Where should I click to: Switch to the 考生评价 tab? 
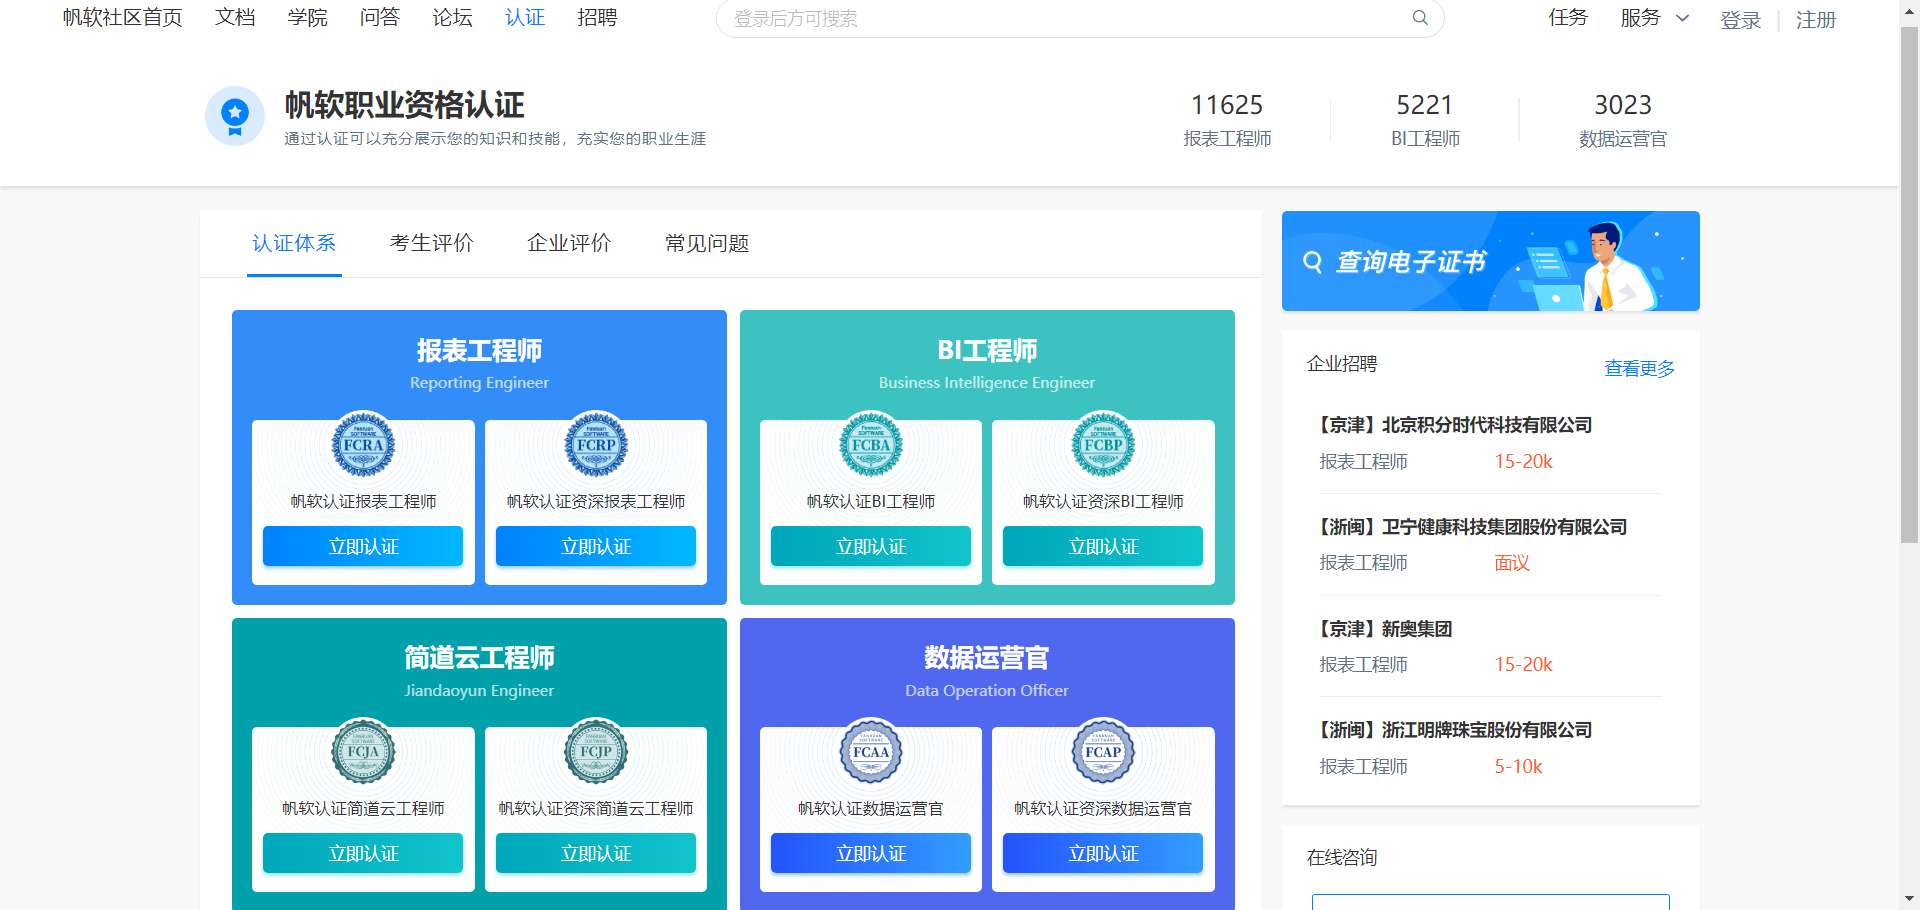431,243
